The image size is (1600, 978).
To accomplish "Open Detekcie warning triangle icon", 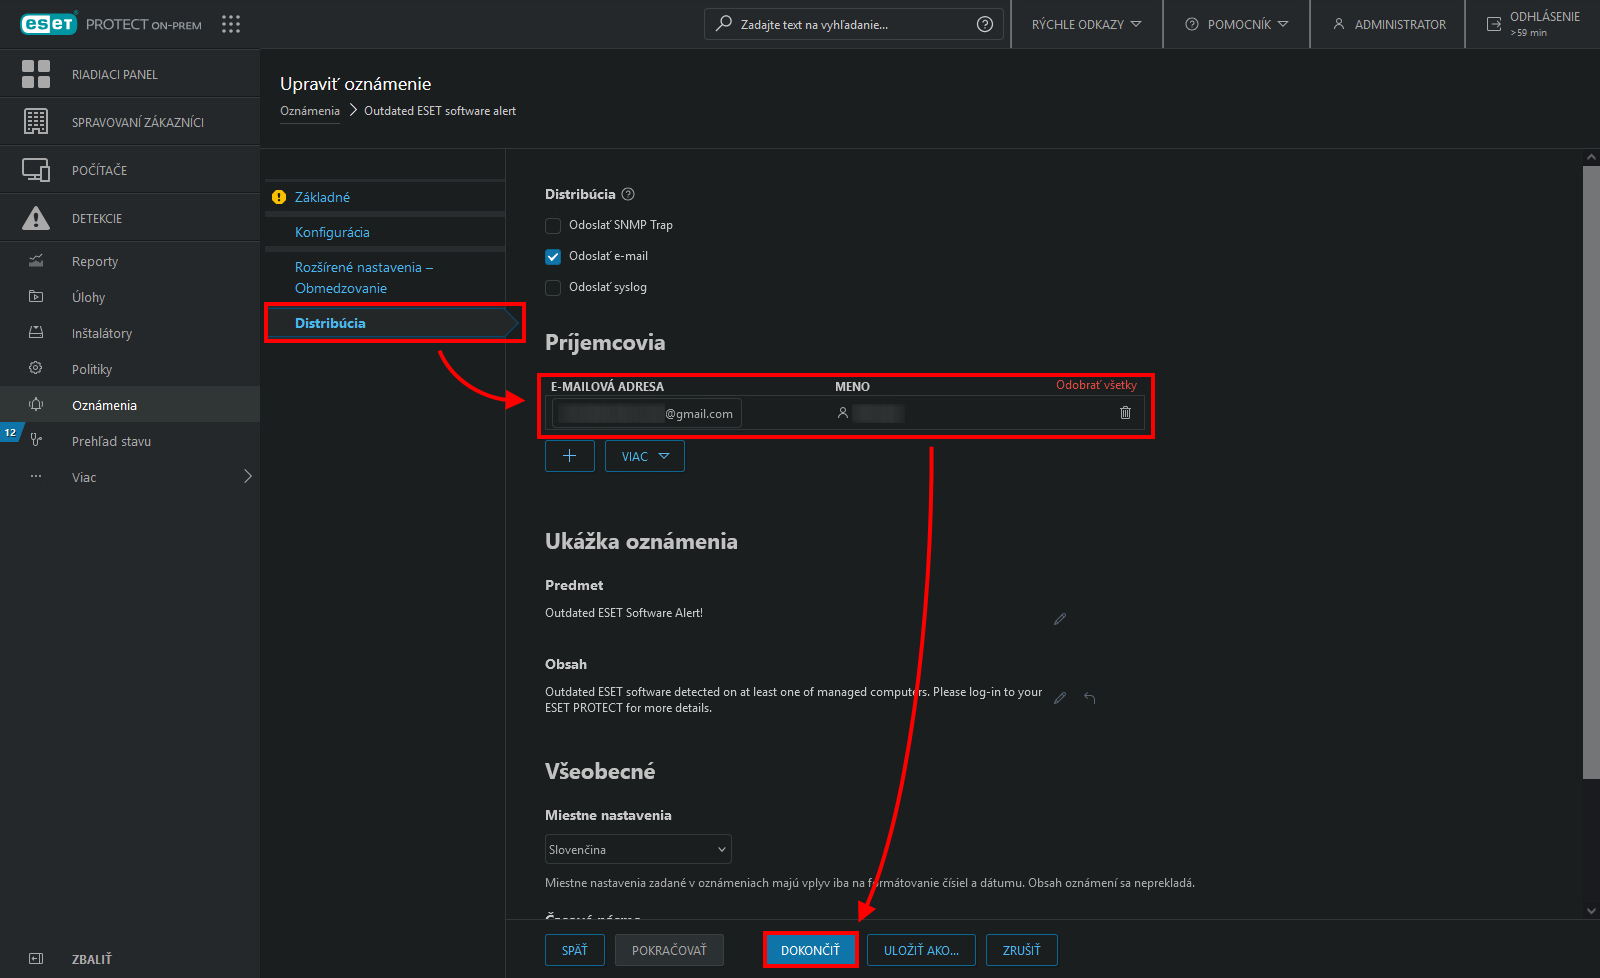I will [36, 218].
